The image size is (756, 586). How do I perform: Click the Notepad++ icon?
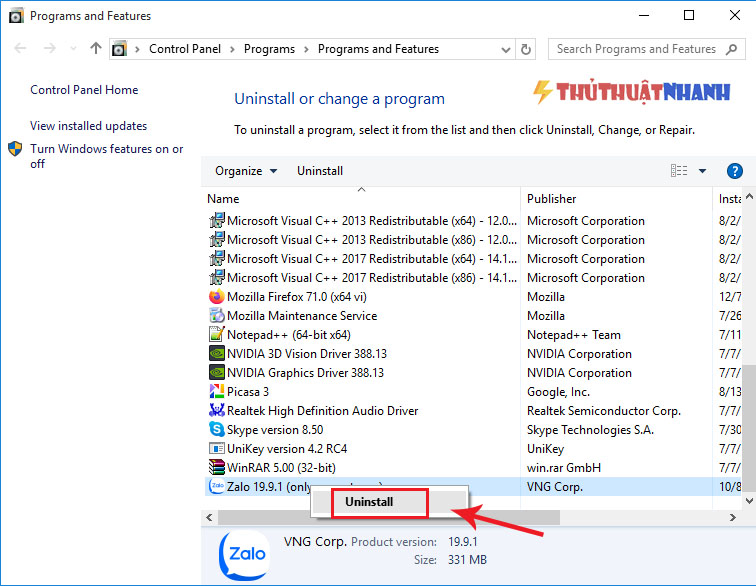216,334
